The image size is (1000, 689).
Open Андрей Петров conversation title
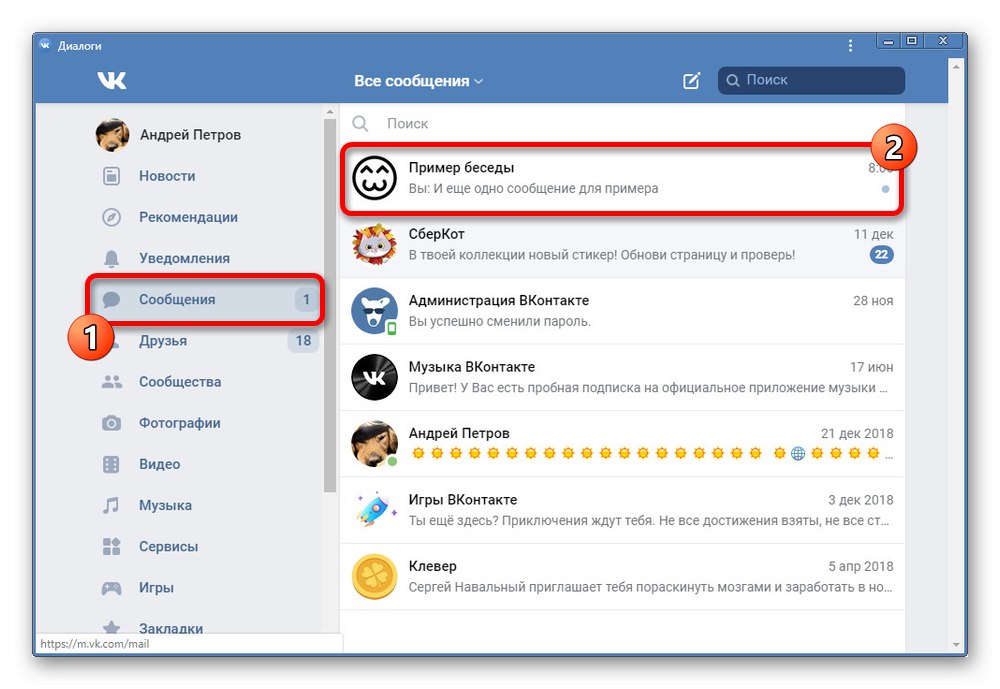459,433
